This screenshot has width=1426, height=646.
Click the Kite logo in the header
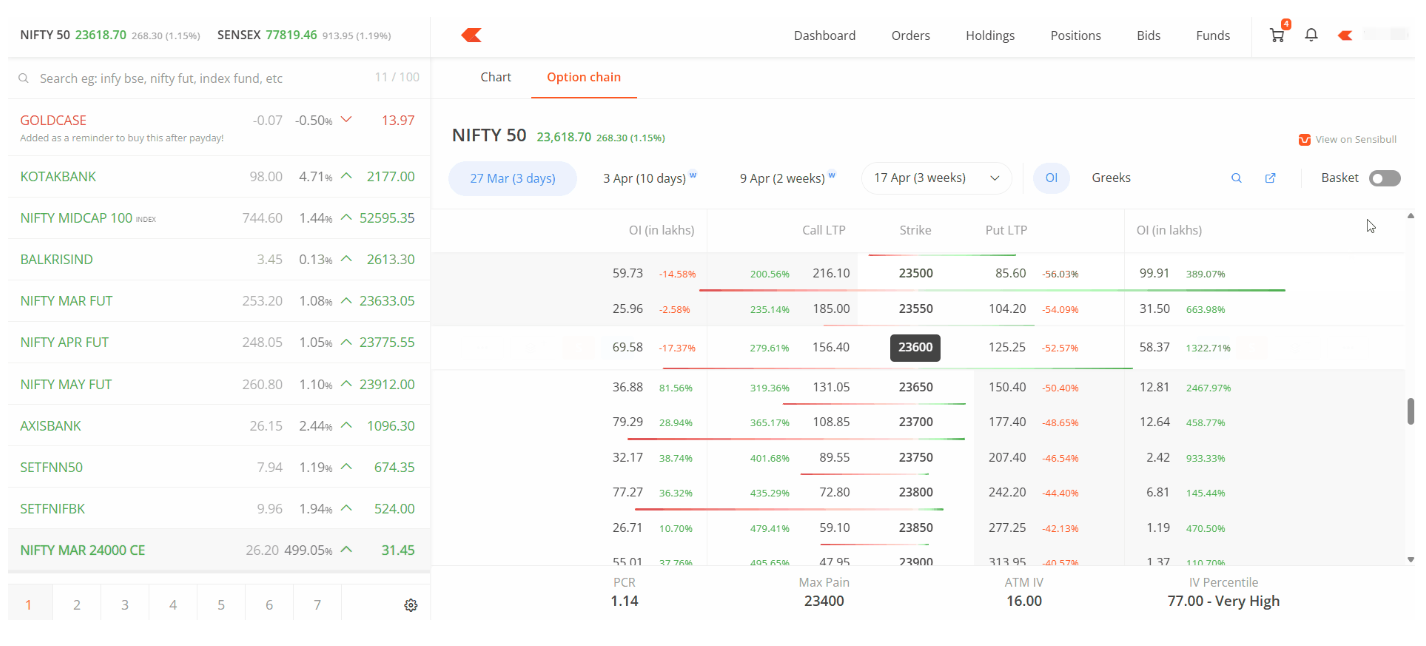(471, 35)
